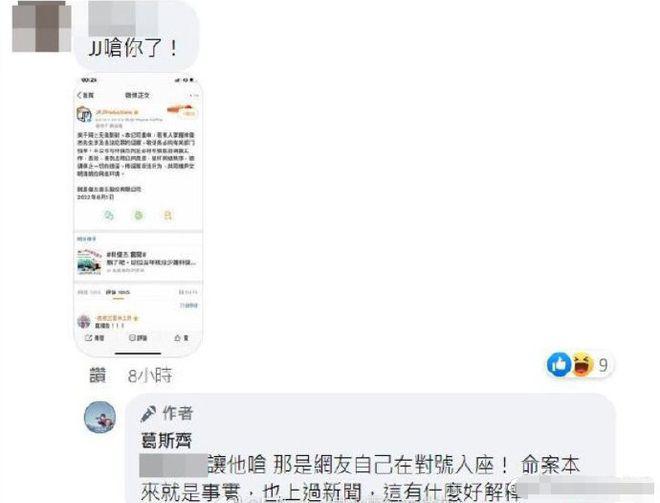Tap the three-dots menu in the Weibo header
This screenshot has height=503, width=660.
coord(193,96)
